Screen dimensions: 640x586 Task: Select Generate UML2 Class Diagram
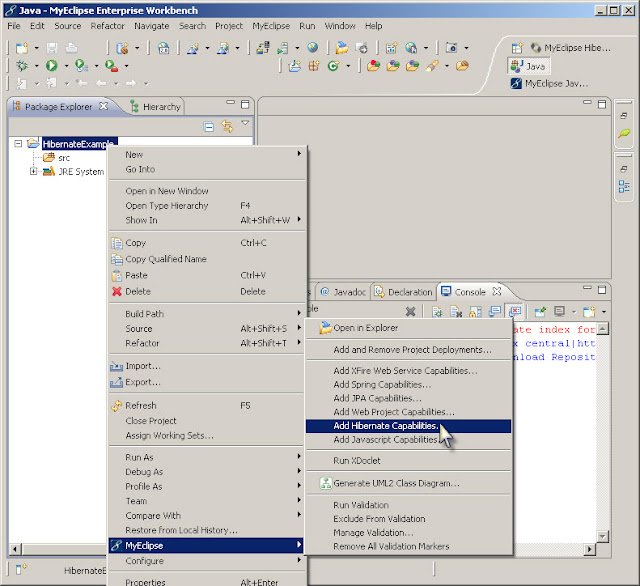(408, 484)
